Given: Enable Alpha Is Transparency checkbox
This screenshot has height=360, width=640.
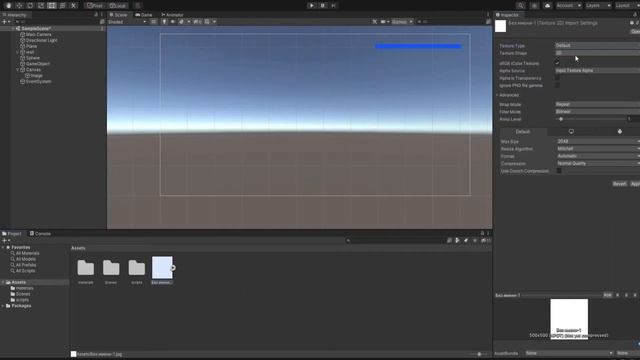Looking at the screenshot, I should coord(558,78).
